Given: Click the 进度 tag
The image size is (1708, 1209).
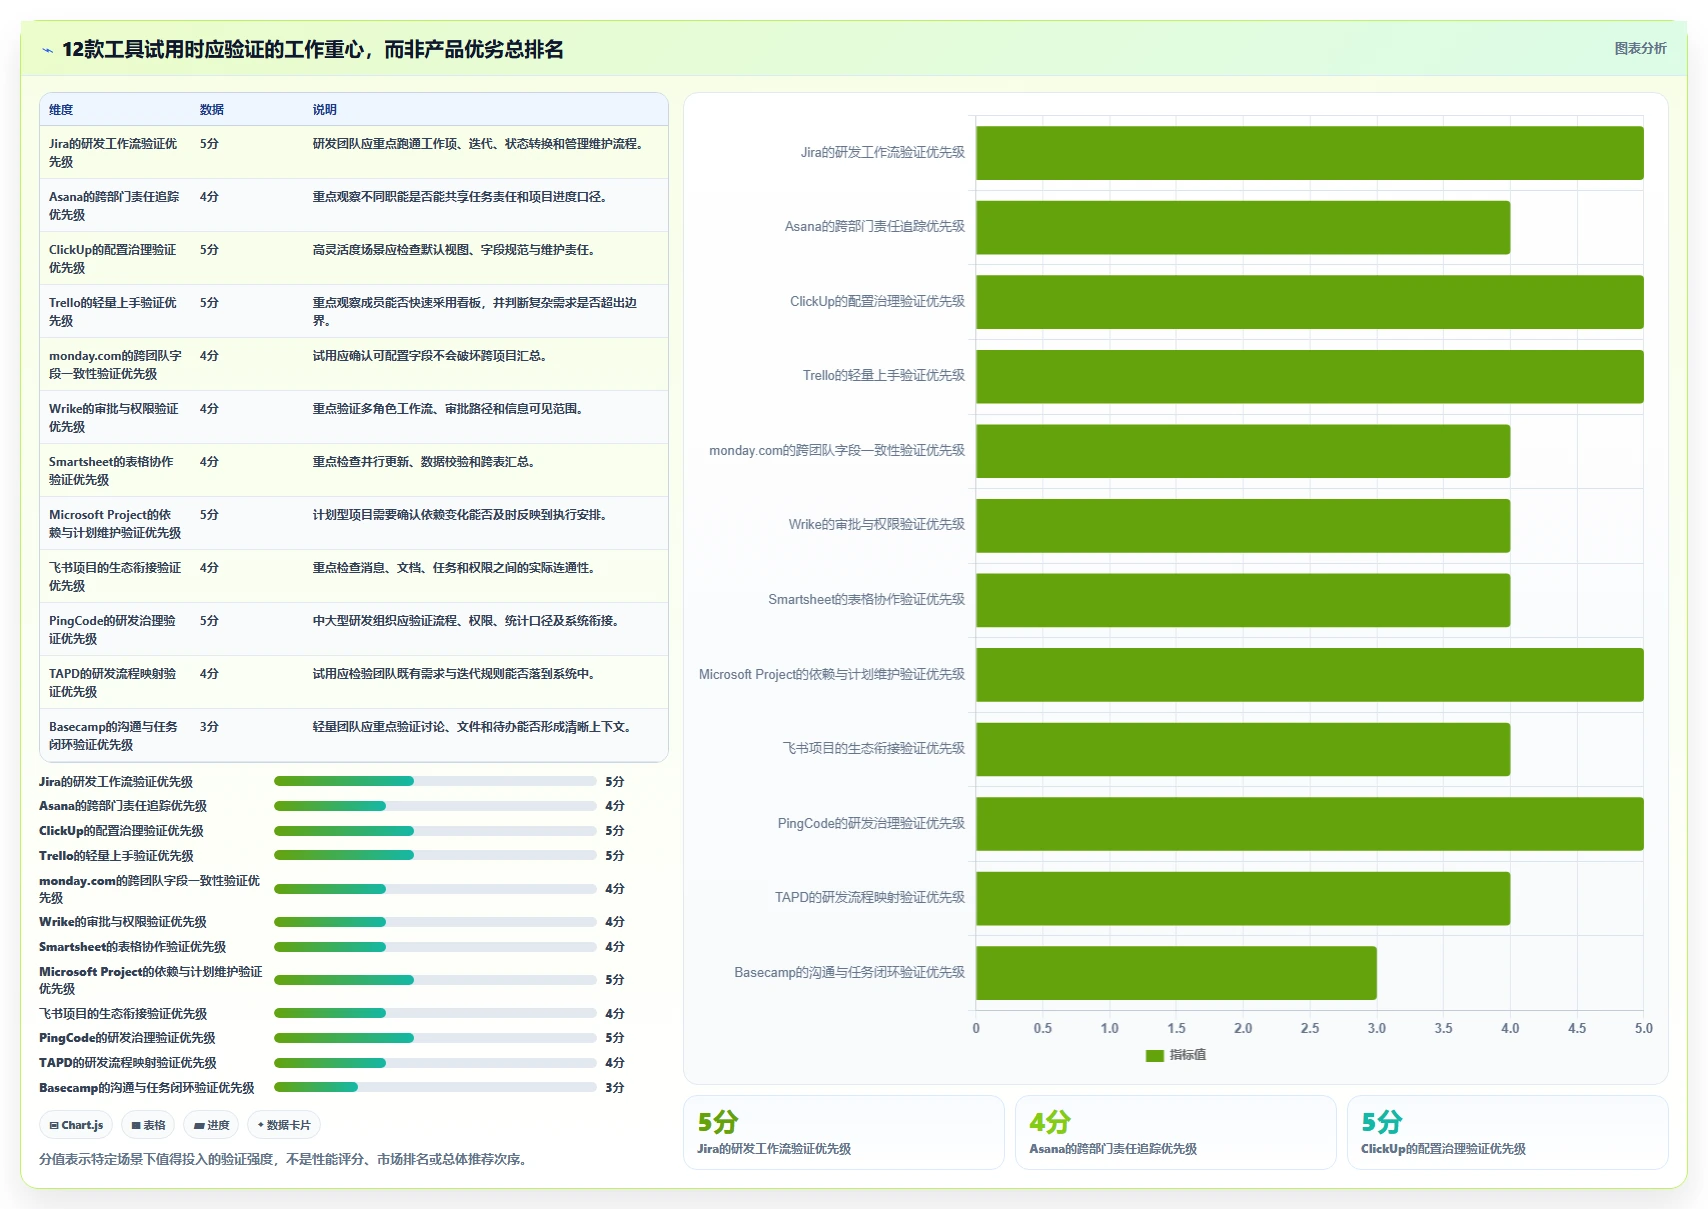Looking at the screenshot, I should click(211, 1125).
